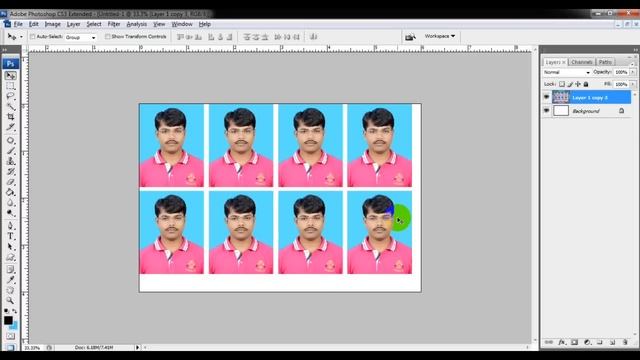Image resolution: width=640 pixels, height=360 pixels.
Task: Open the Fill slider arrow
Action: 633,84
